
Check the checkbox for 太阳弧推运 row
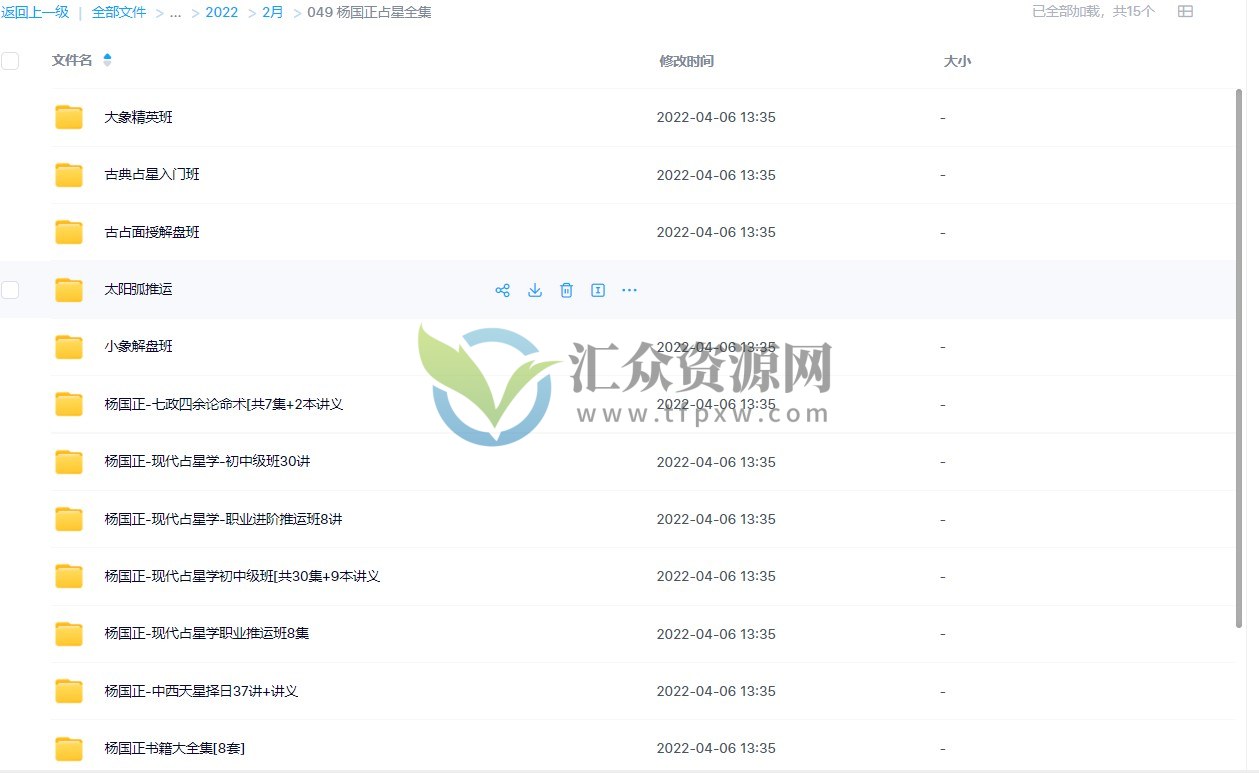(10, 289)
